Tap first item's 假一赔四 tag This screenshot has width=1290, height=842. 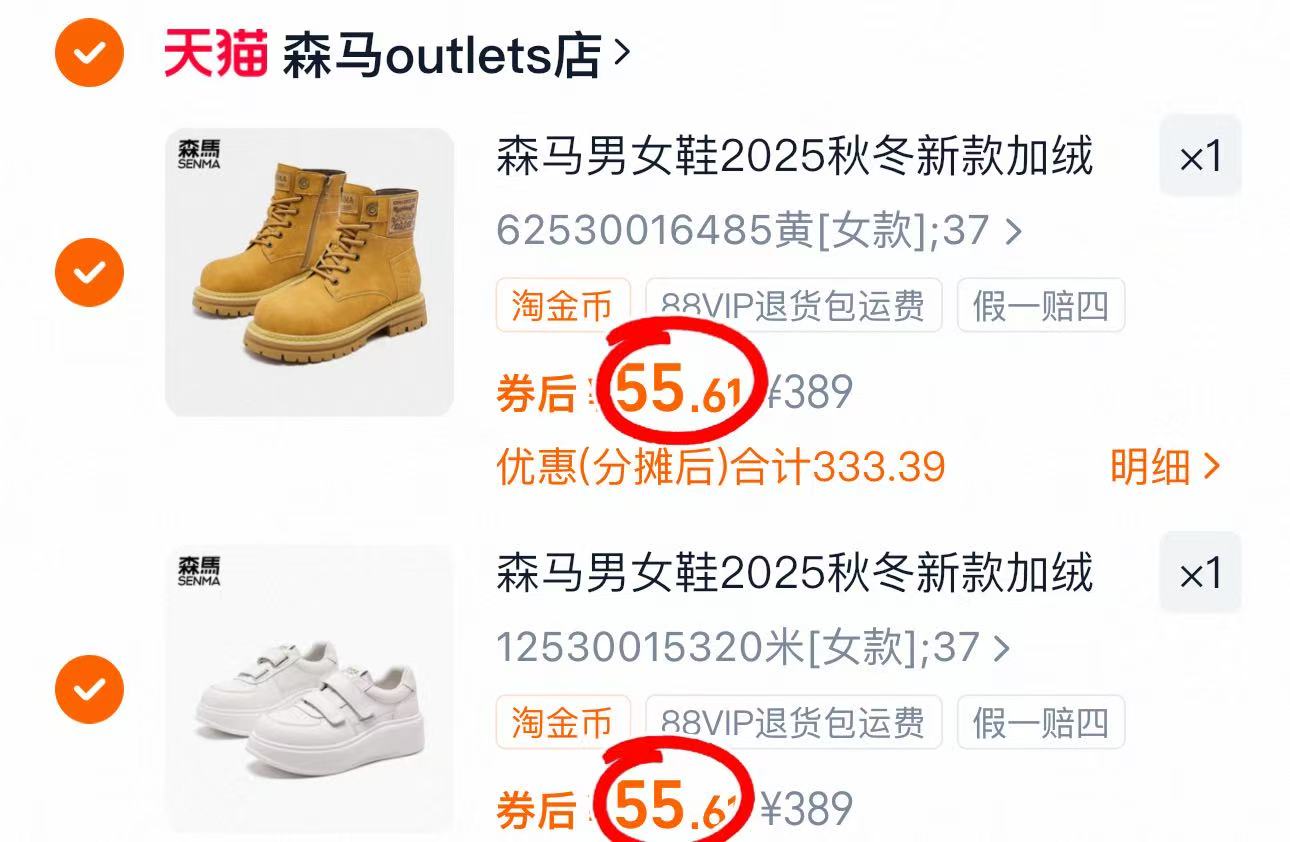(1041, 305)
